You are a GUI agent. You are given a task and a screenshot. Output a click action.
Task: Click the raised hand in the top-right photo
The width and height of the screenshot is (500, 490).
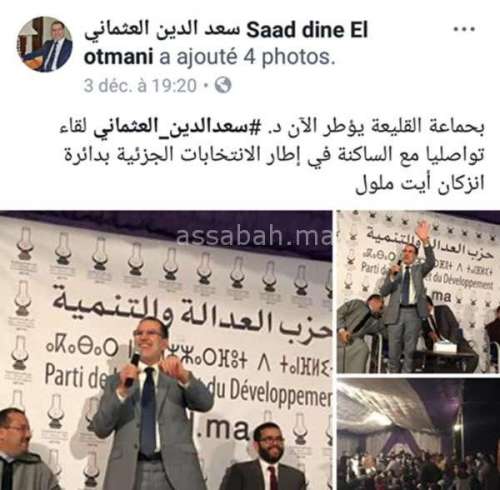[423, 232]
